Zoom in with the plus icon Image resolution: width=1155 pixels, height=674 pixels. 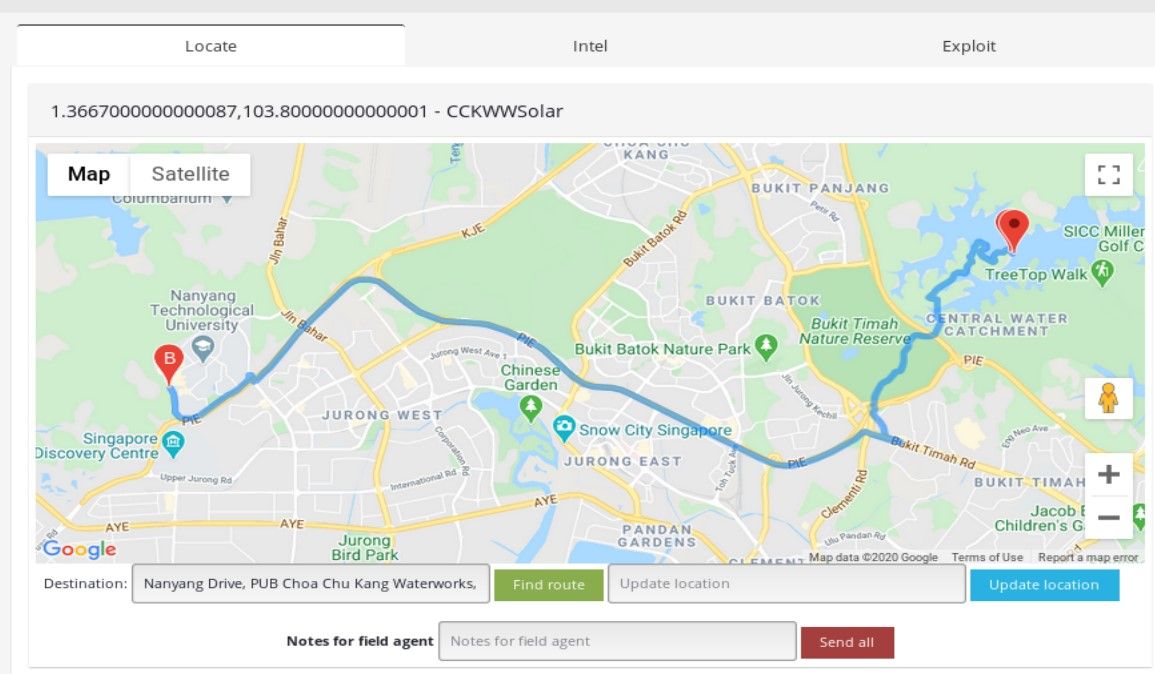coord(1109,474)
